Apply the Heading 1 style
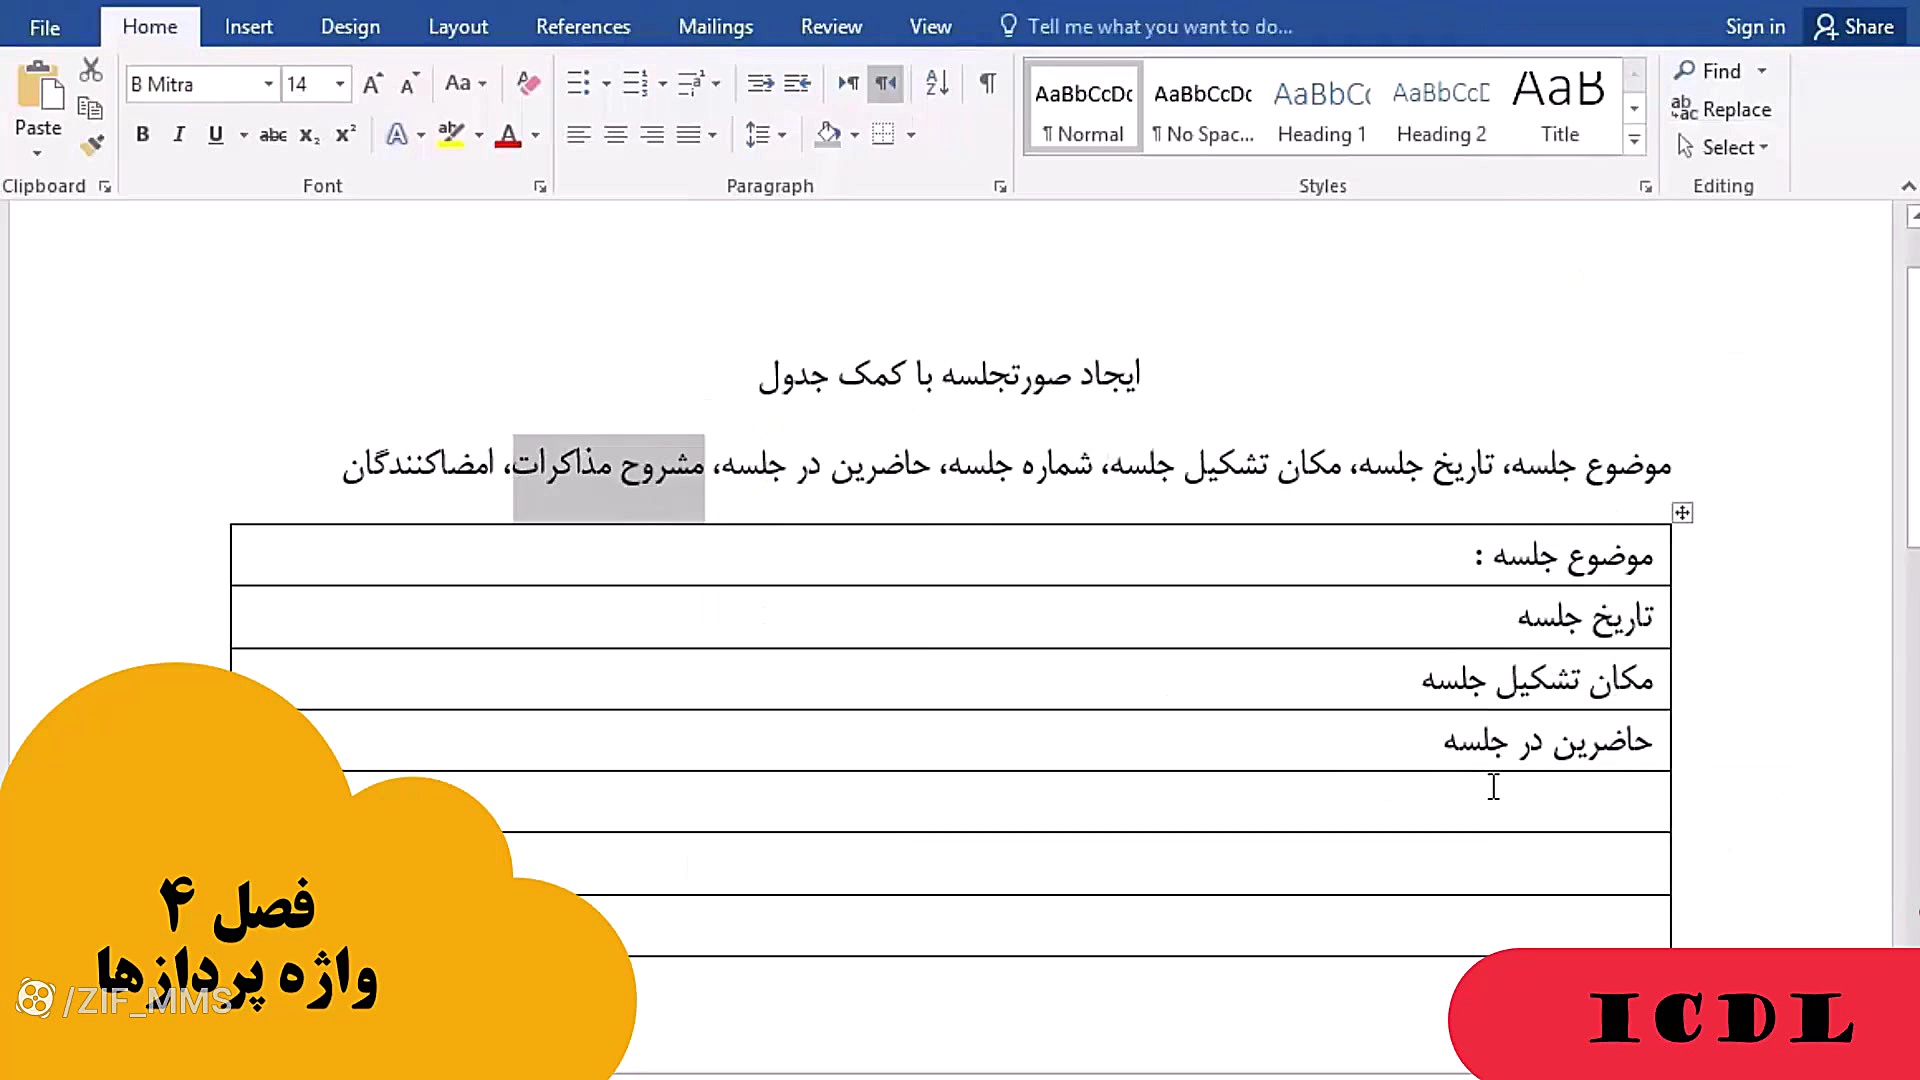1920x1080 pixels. 1321,108
